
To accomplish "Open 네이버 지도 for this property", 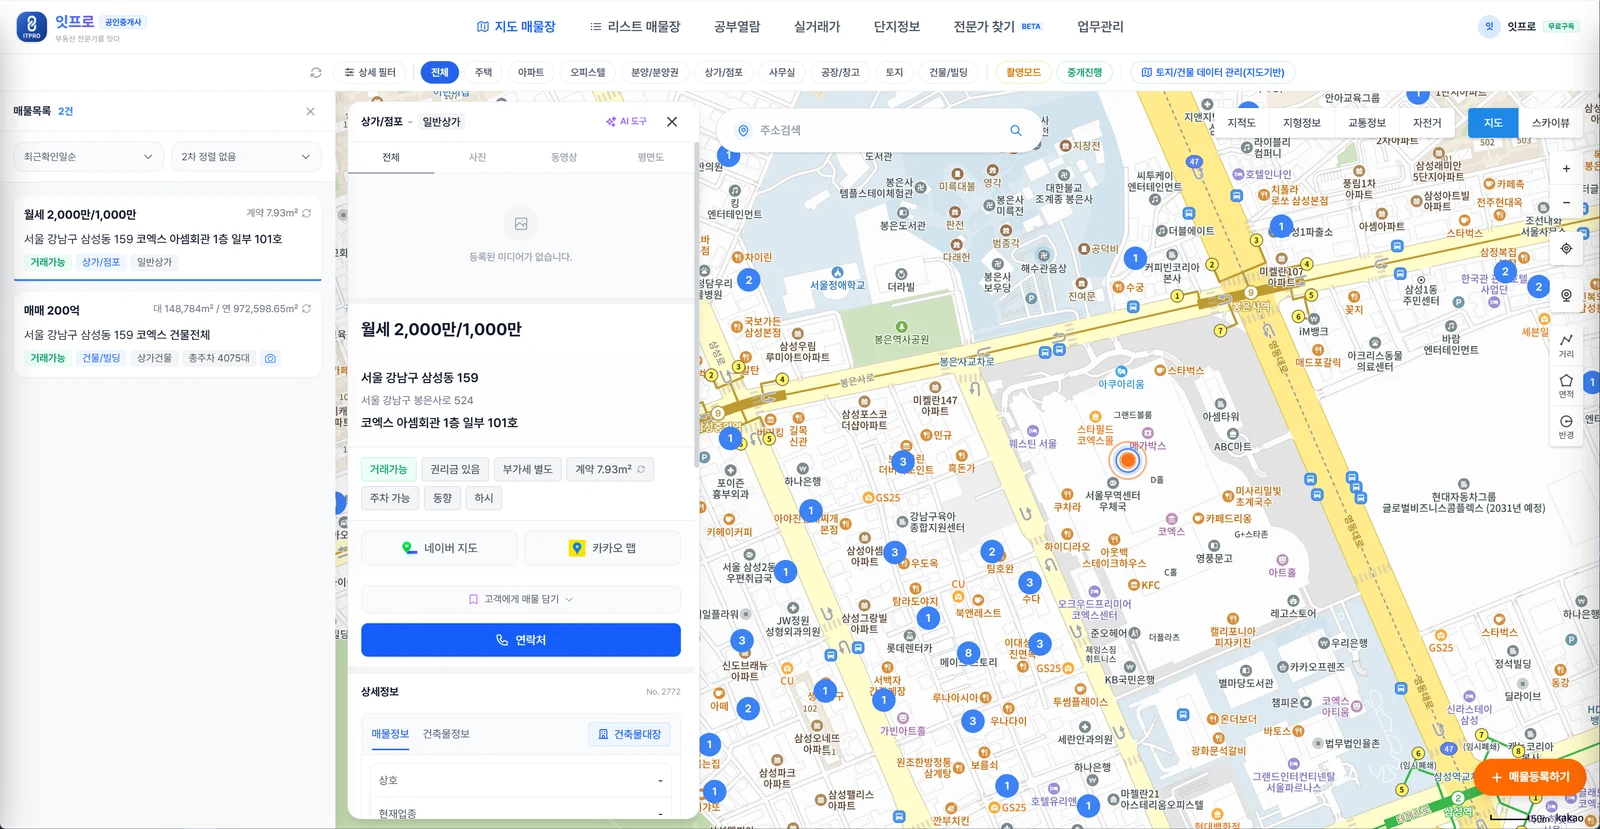I will [x=440, y=548].
